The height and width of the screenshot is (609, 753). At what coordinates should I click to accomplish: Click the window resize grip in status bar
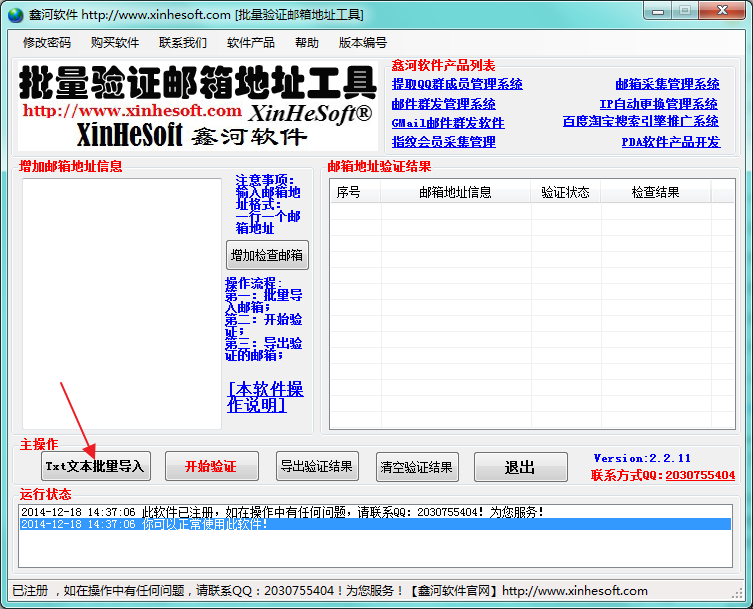(737, 594)
